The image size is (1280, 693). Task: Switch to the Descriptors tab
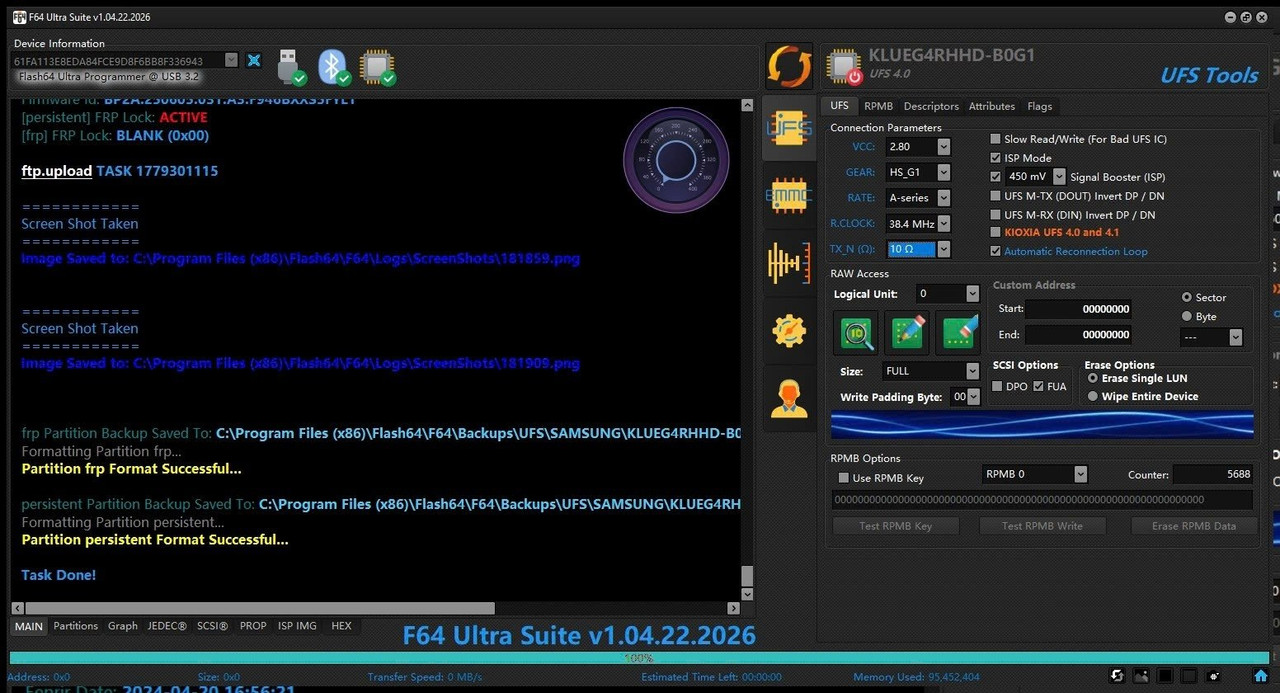pyautogui.click(x=931, y=106)
